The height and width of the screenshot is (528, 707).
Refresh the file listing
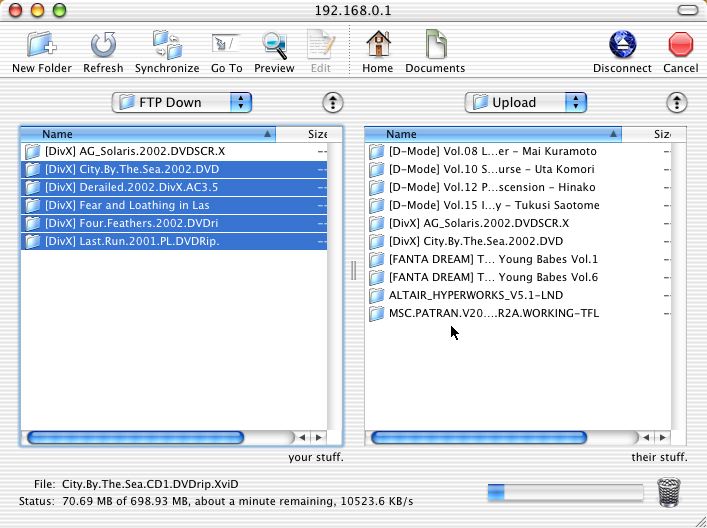tap(103, 46)
